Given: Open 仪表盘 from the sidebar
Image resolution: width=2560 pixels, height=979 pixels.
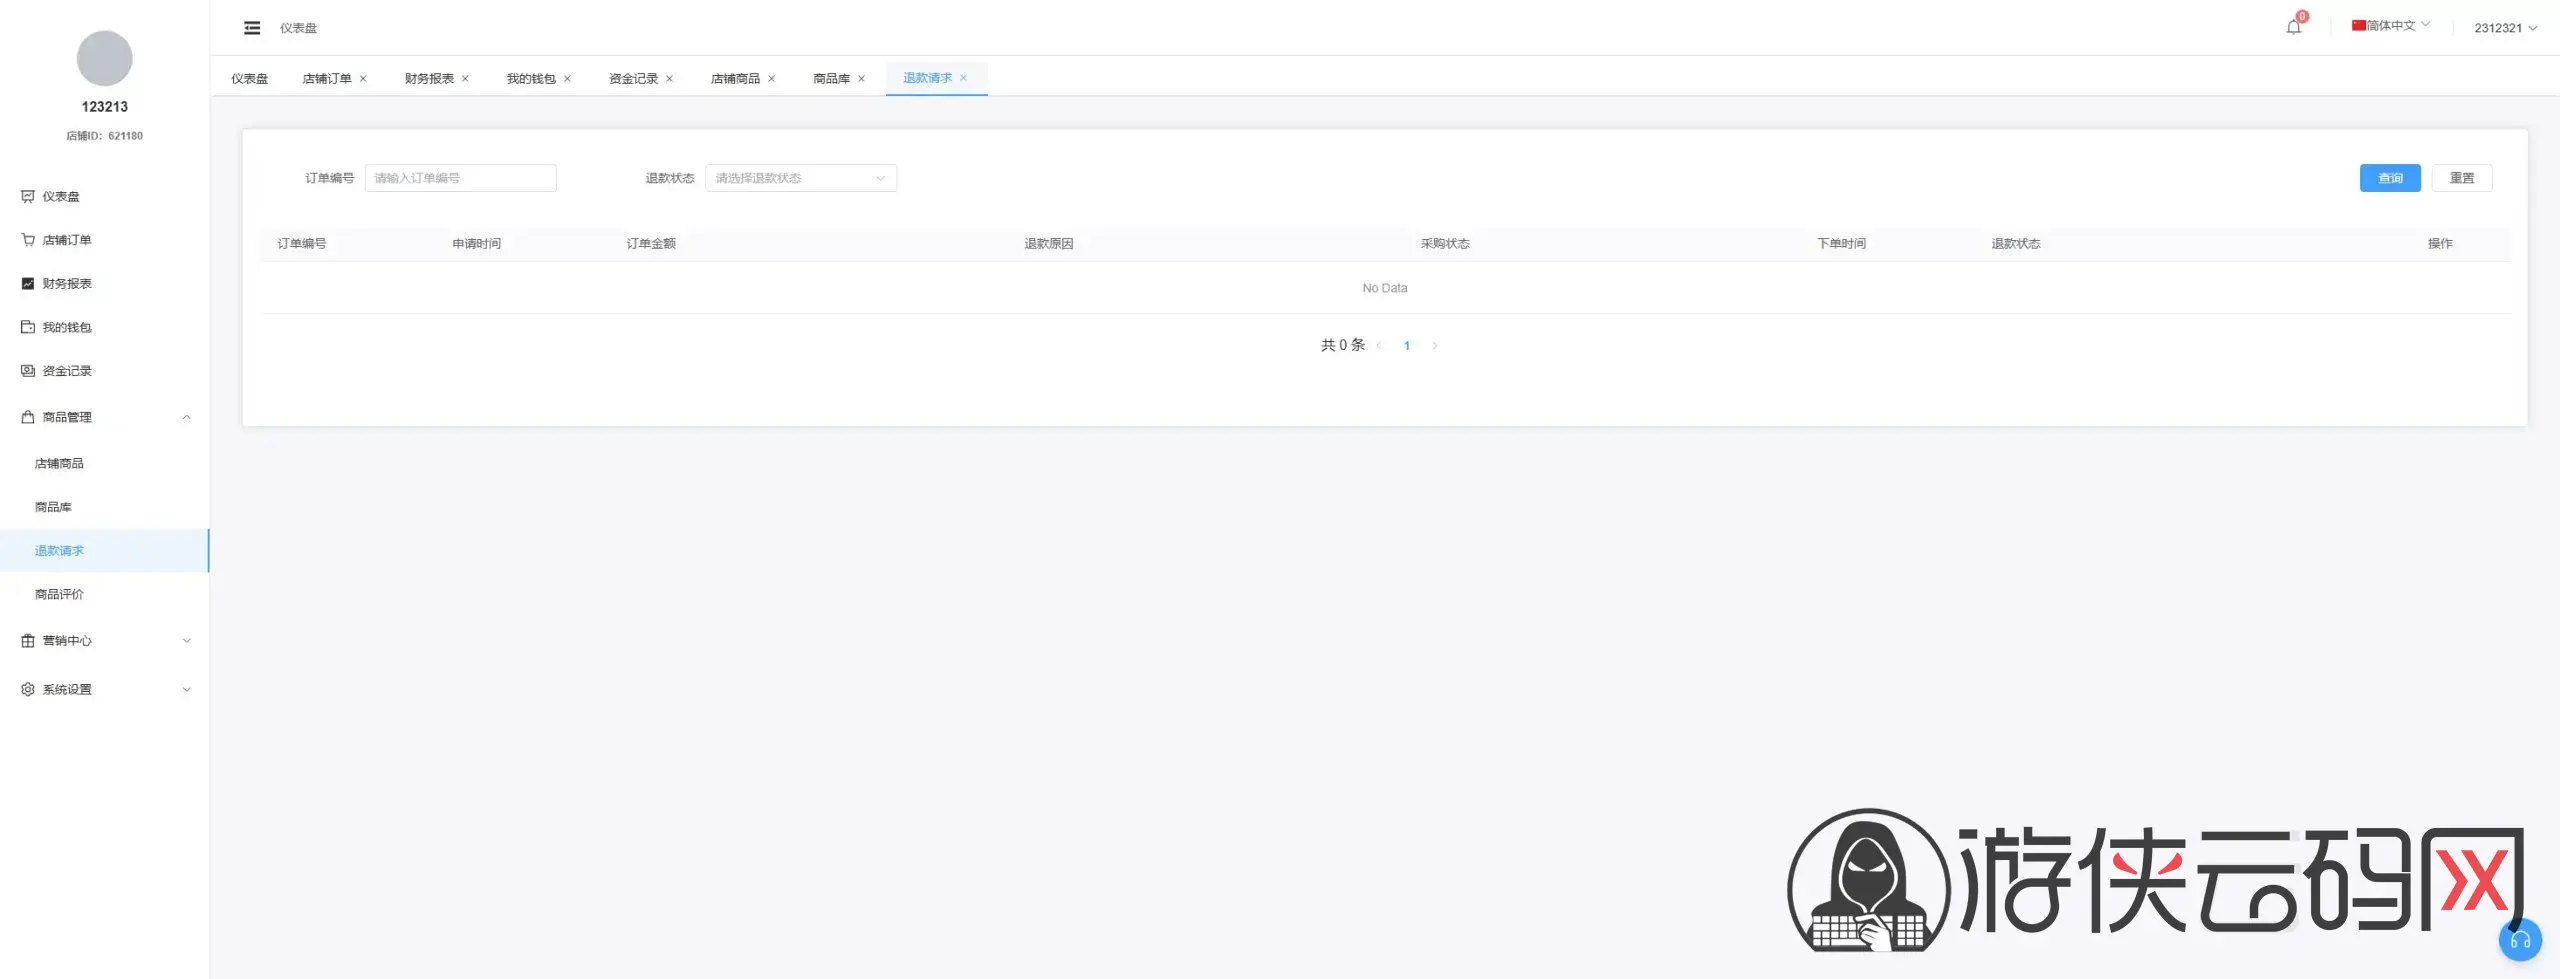Looking at the screenshot, I should pyautogui.click(x=104, y=197).
